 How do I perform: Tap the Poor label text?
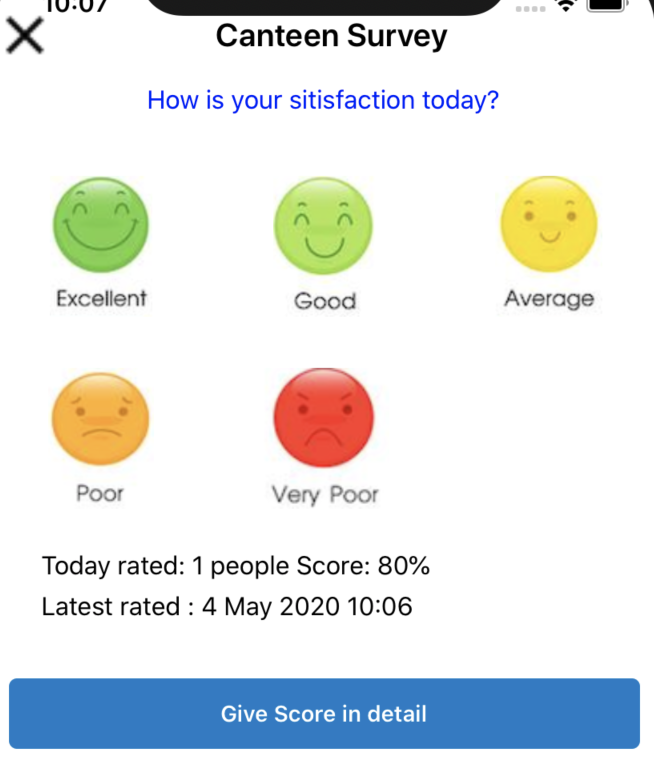click(x=100, y=493)
